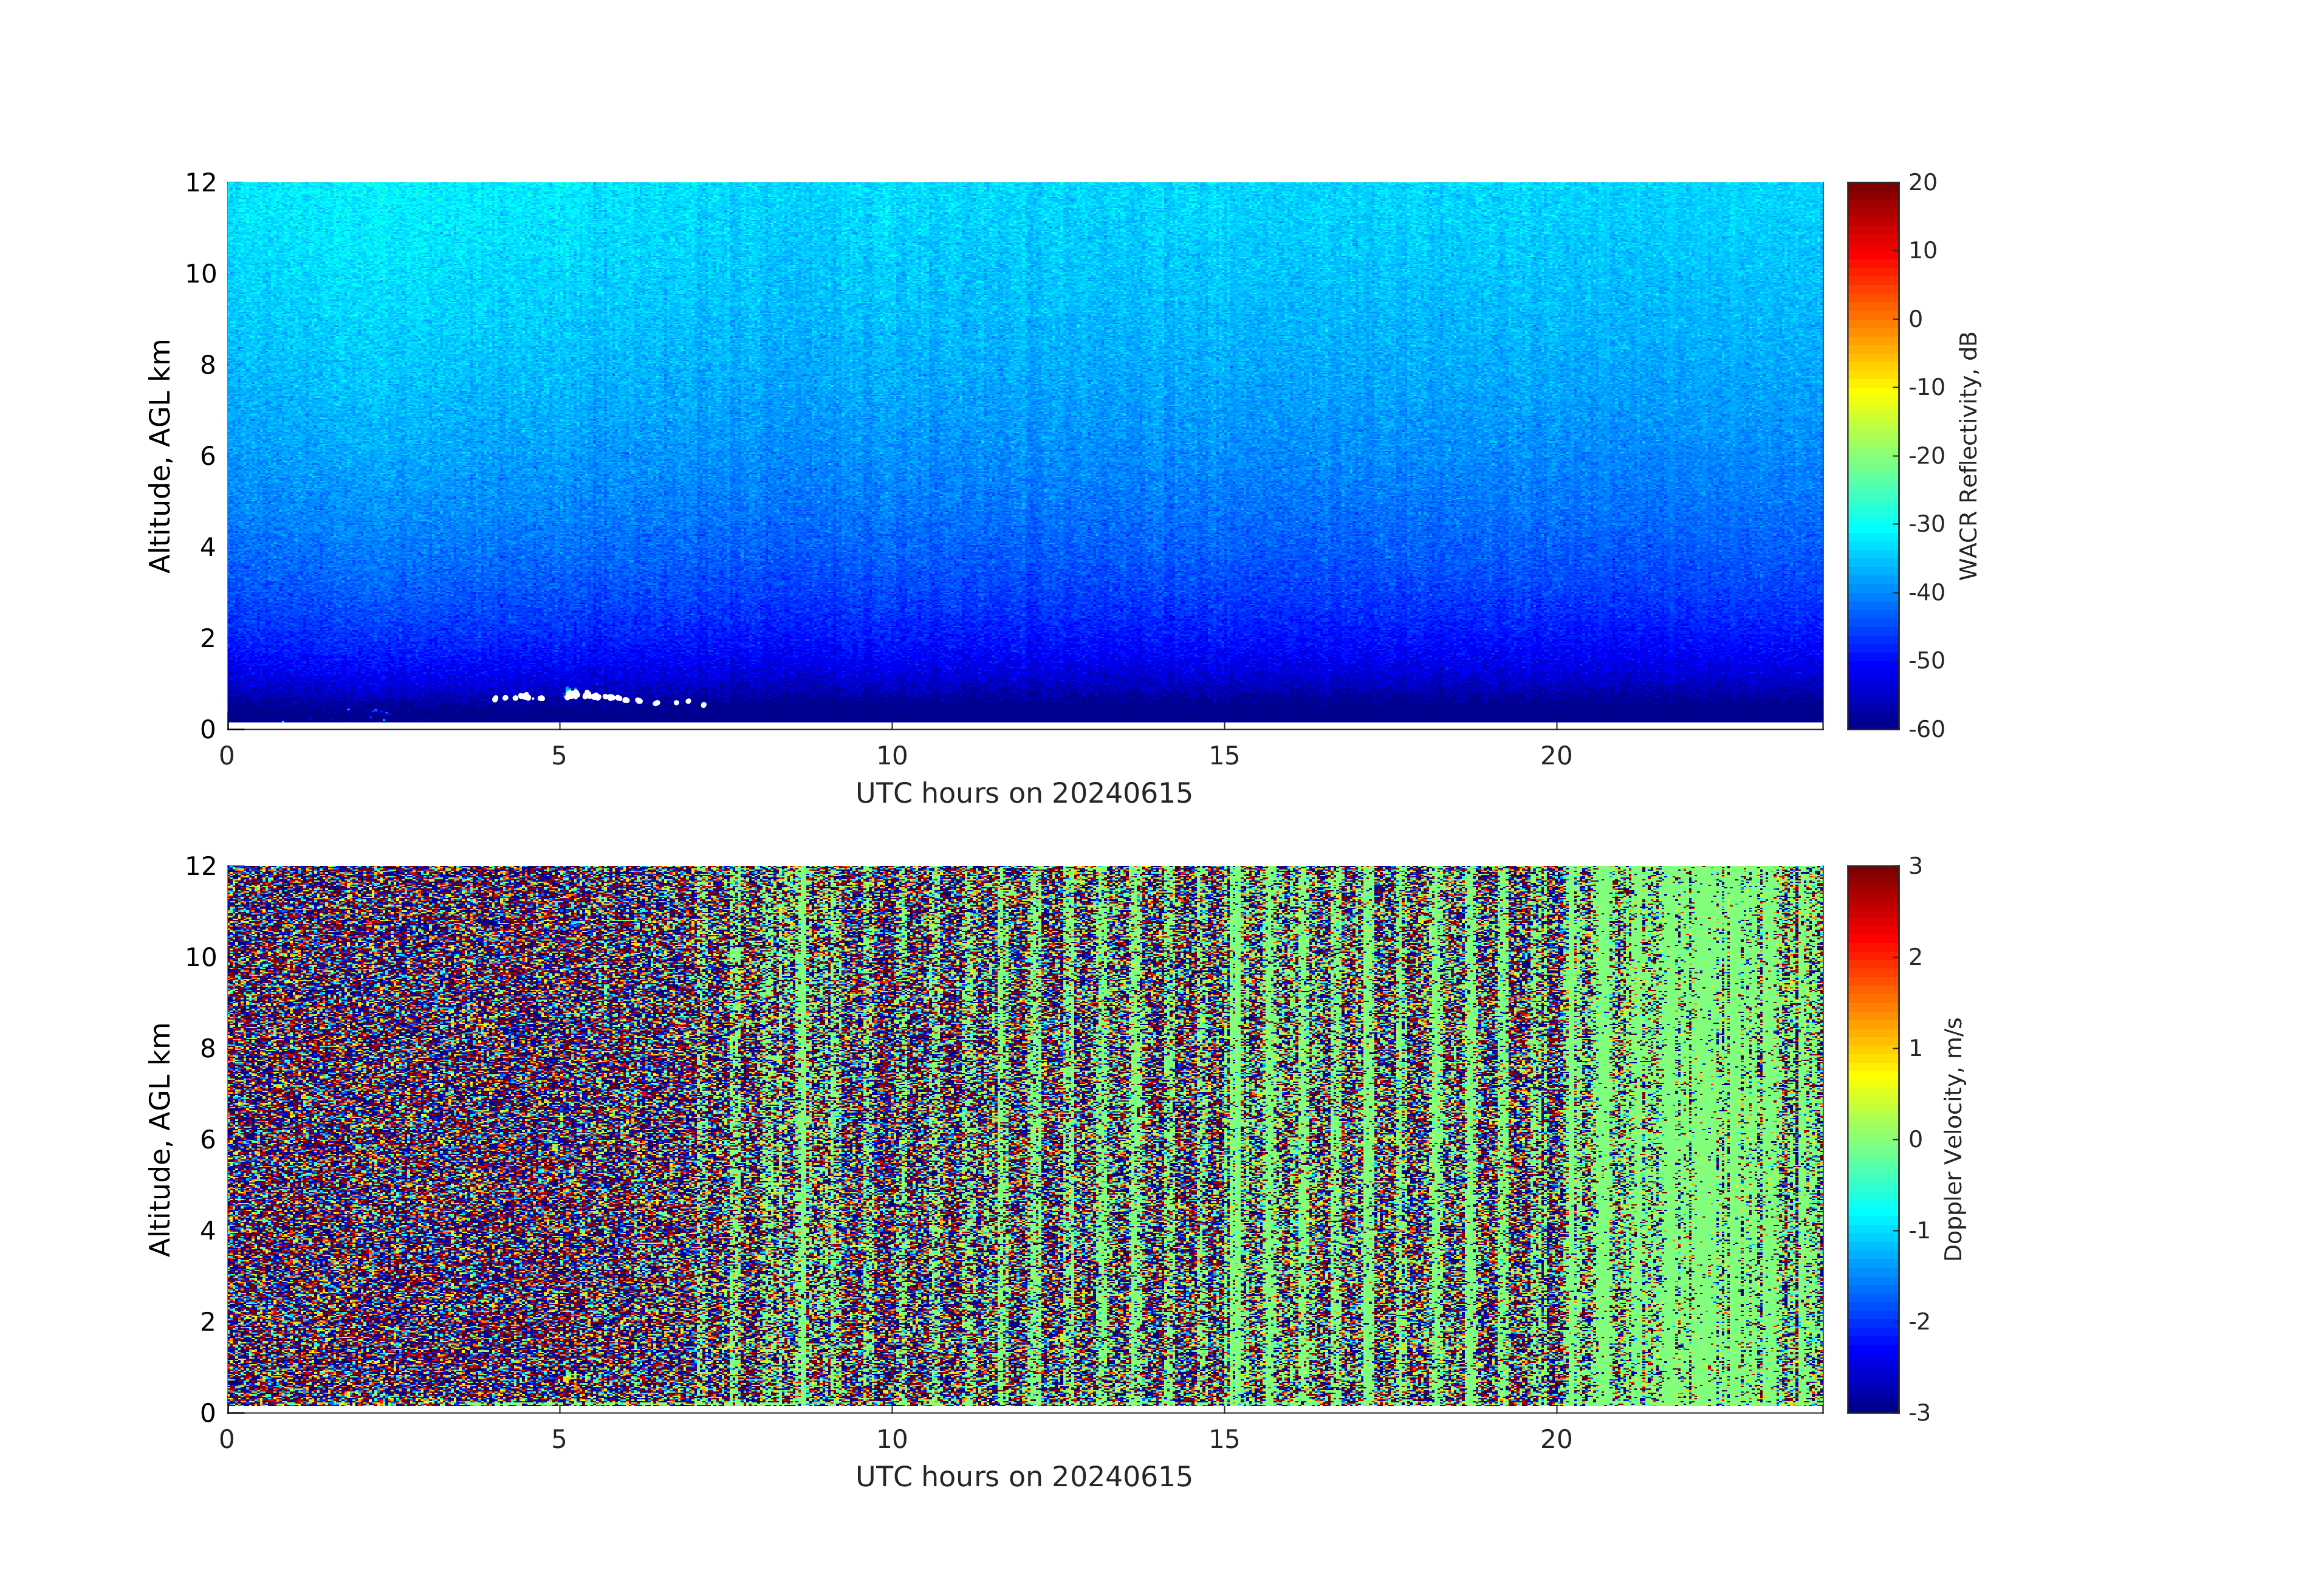Click the Doppler Velocity colorbar
2324x1595 pixels.
tap(1872, 1138)
